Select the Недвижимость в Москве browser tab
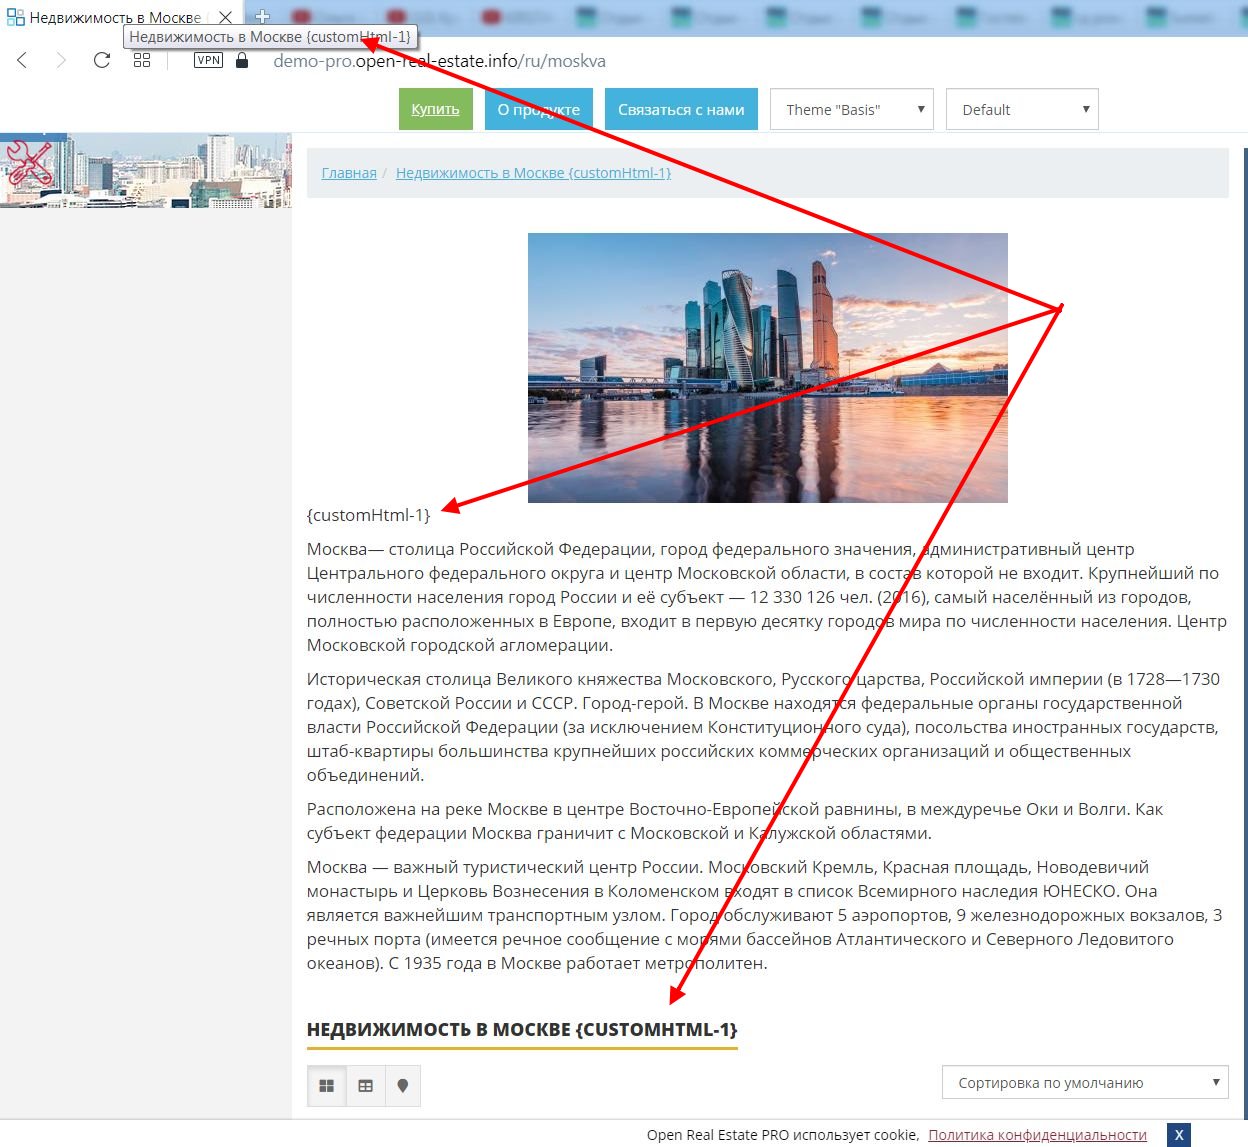This screenshot has width=1248, height=1147. 122,17
